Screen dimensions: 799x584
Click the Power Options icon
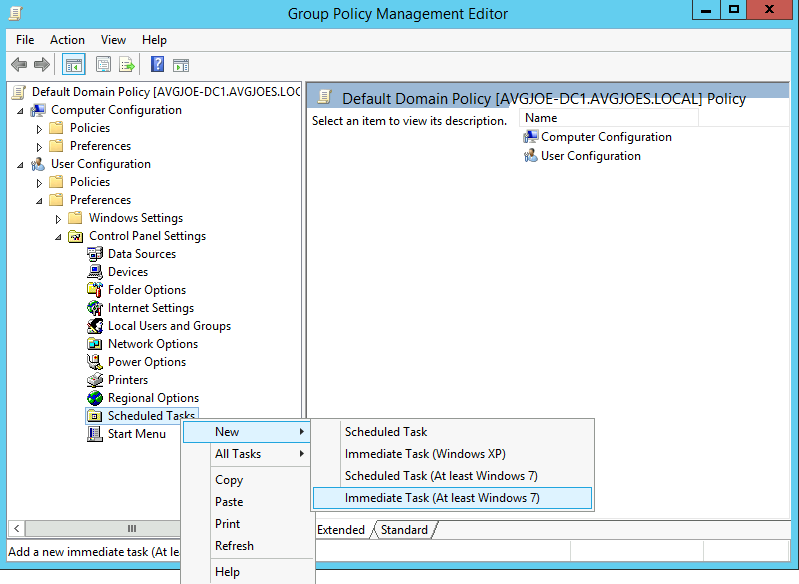tap(95, 362)
